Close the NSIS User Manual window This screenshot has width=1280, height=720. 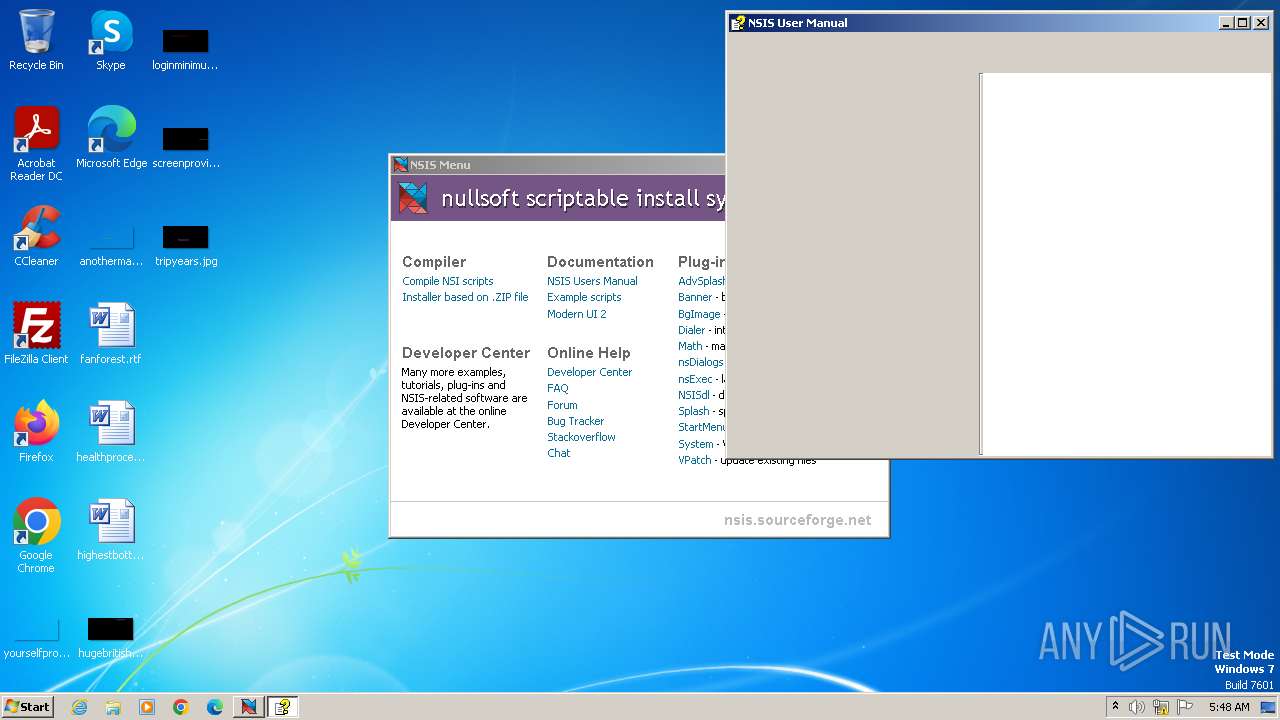click(x=1261, y=23)
